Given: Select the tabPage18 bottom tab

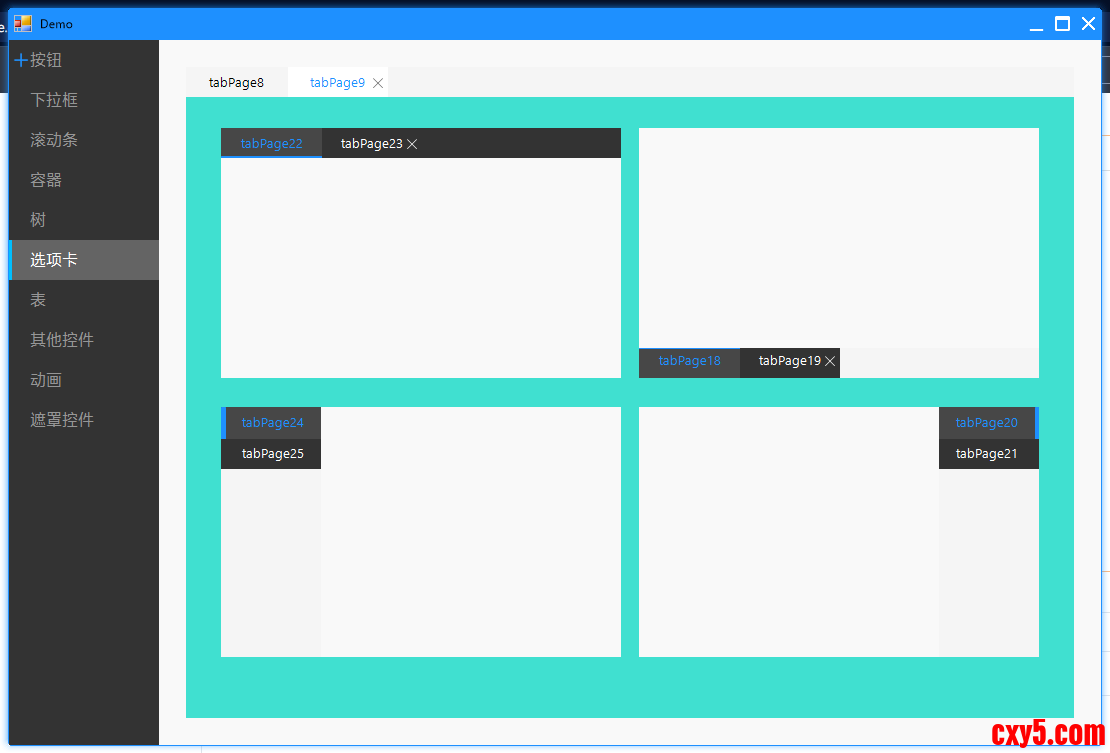Looking at the screenshot, I should (x=690, y=362).
